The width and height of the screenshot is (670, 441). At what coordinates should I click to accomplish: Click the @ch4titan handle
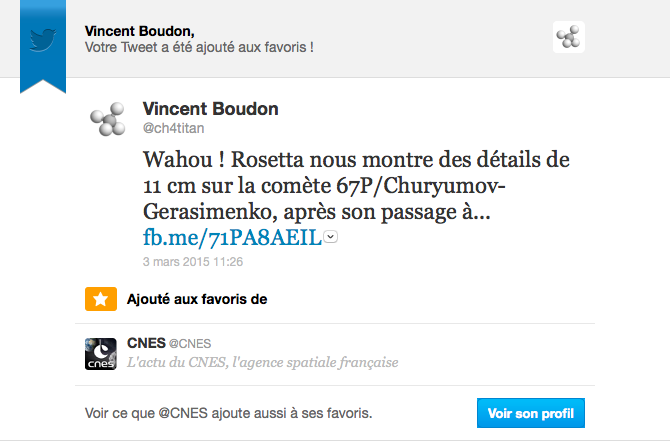tap(174, 128)
